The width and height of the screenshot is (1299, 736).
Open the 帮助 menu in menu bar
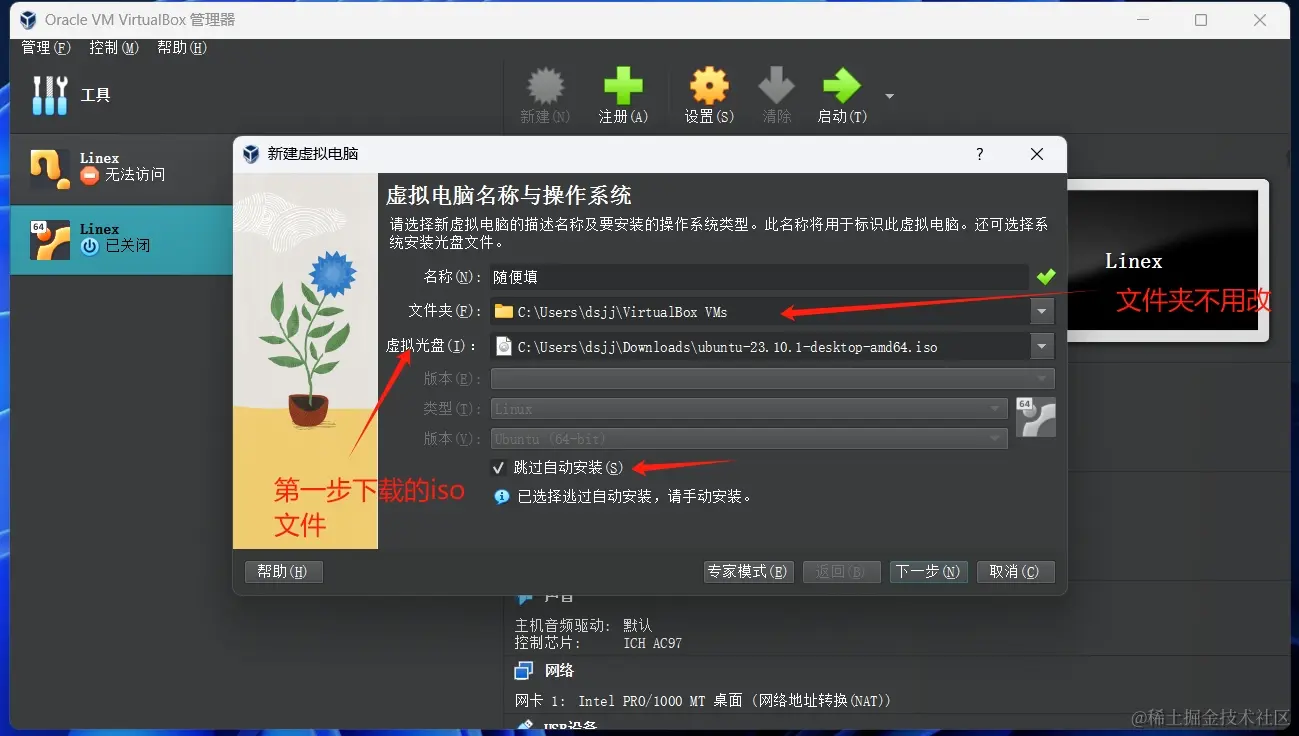(180, 47)
